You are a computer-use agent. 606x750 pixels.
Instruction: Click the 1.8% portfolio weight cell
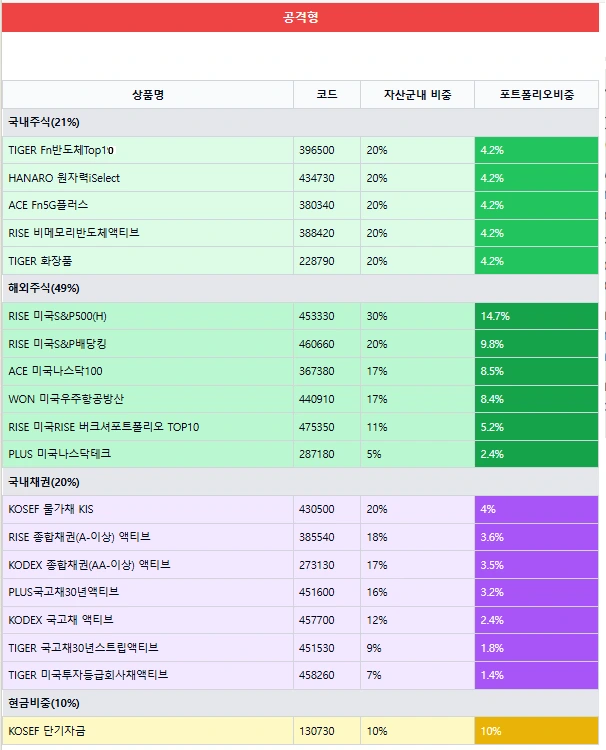(x=537, y=648)
